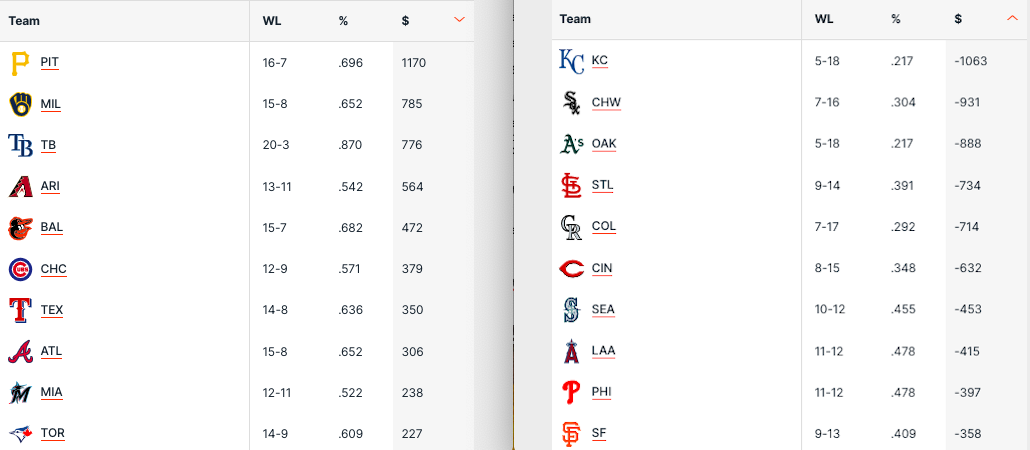The height and width of the screenshot is (450, 1030).
Task: Sort right table by % column header
Action: (896, 19)
